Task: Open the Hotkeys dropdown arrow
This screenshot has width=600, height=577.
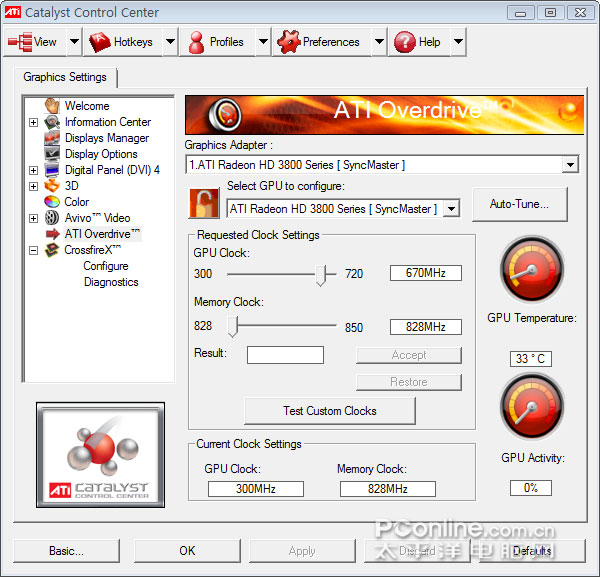Action: 170,42
